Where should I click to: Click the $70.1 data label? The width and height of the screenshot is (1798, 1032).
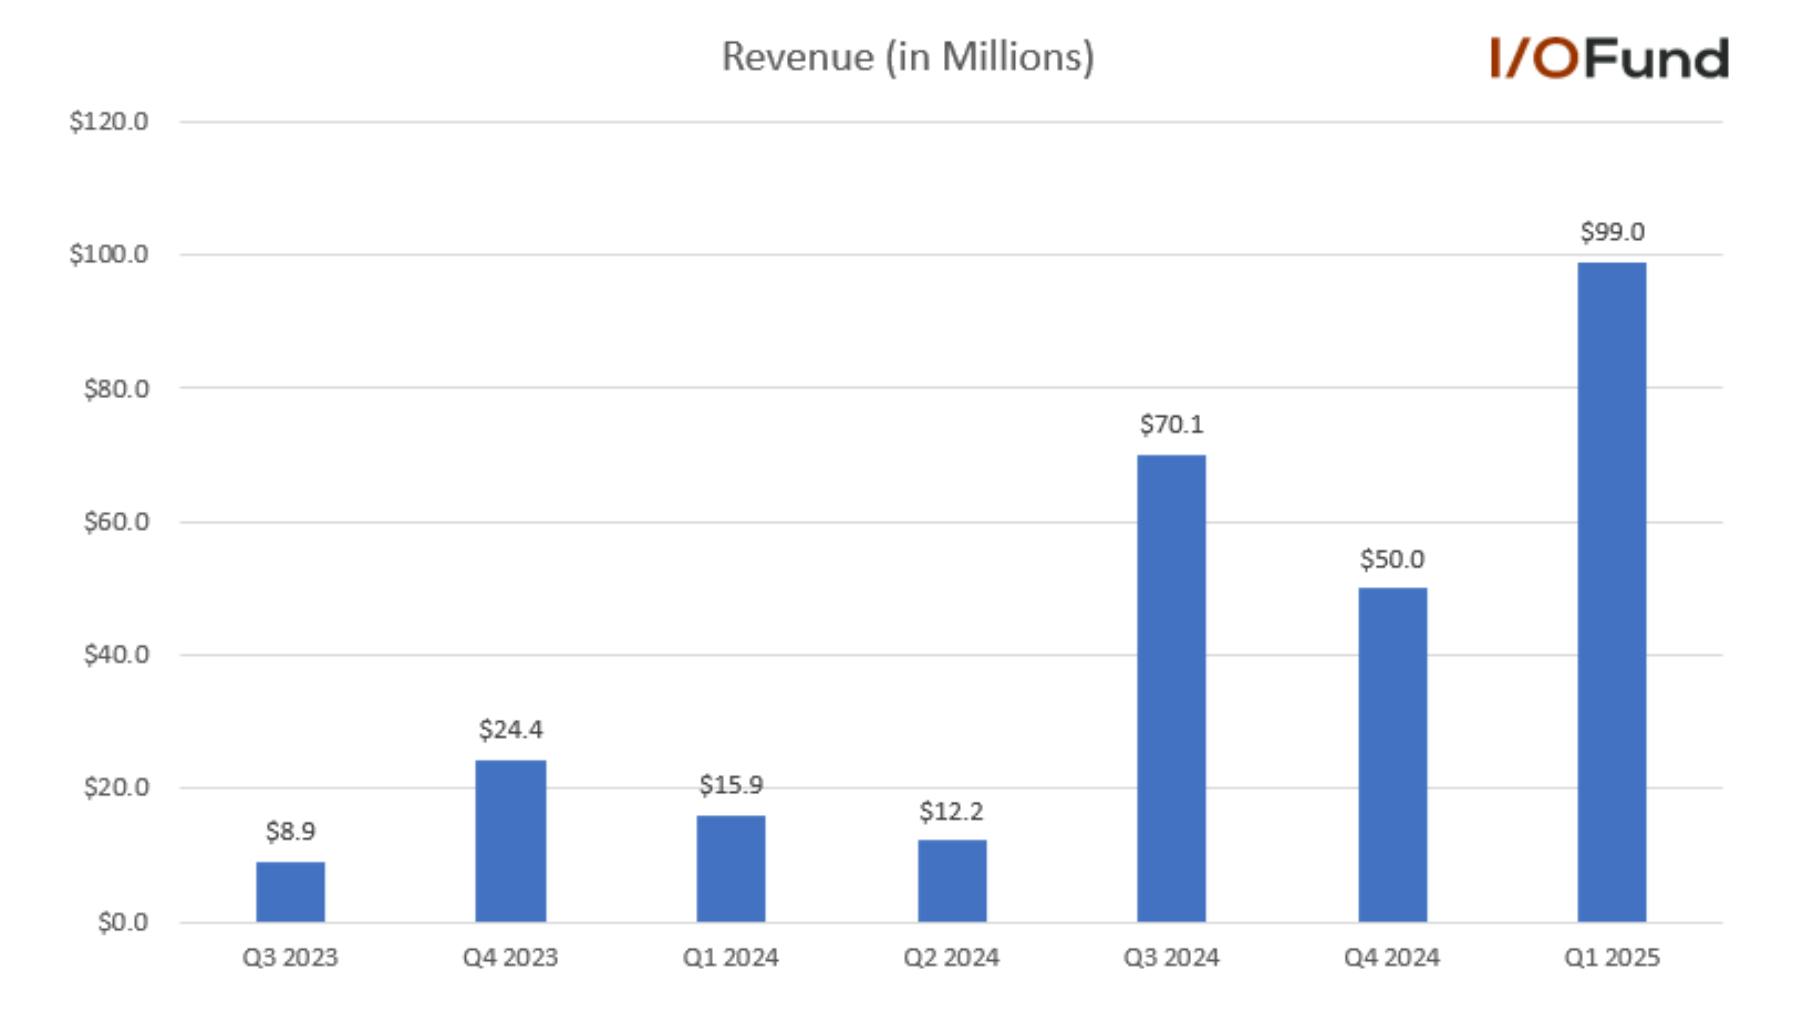(x=1171, y=425)
